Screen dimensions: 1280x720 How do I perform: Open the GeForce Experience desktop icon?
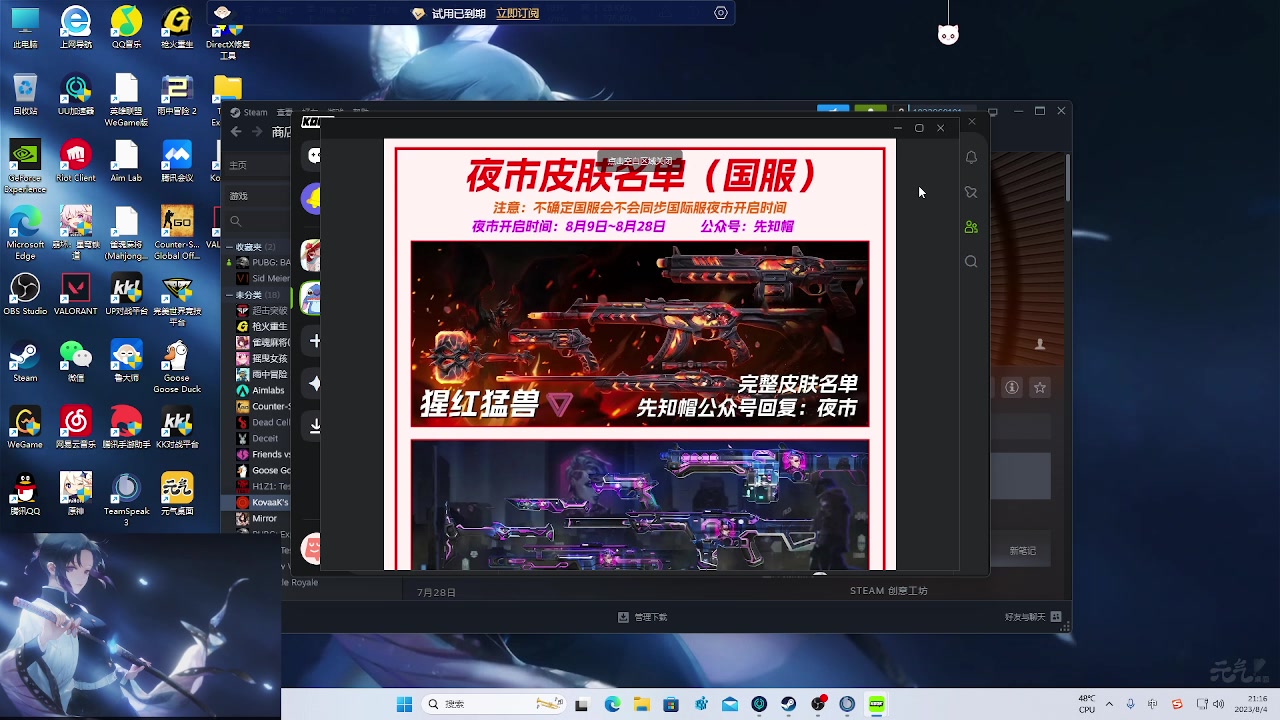tap(25, 165)
